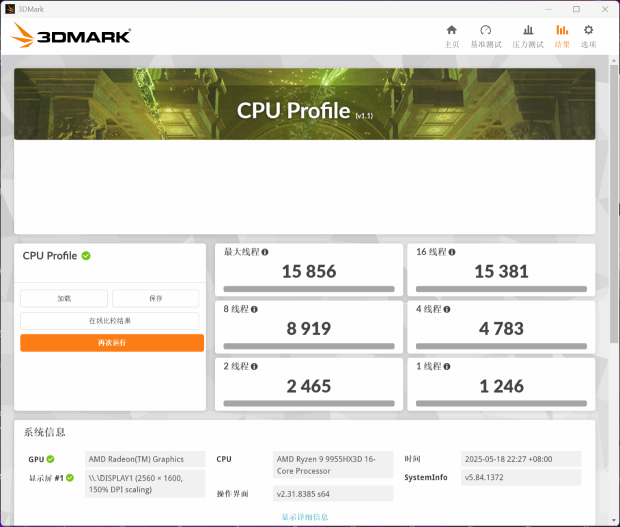Click info icon next to 2 线程
The width and height of the screenshot is (620, 527).
[254, 366]
